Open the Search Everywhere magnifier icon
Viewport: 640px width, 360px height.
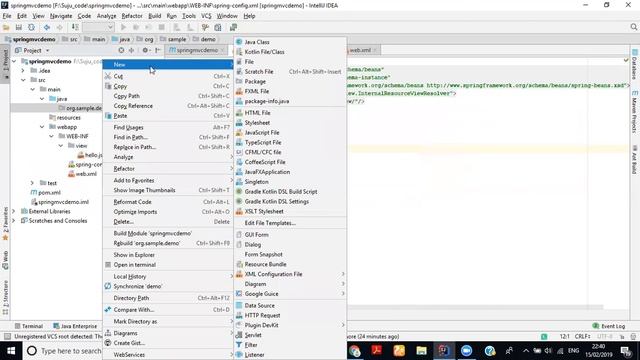click(633, 27)
